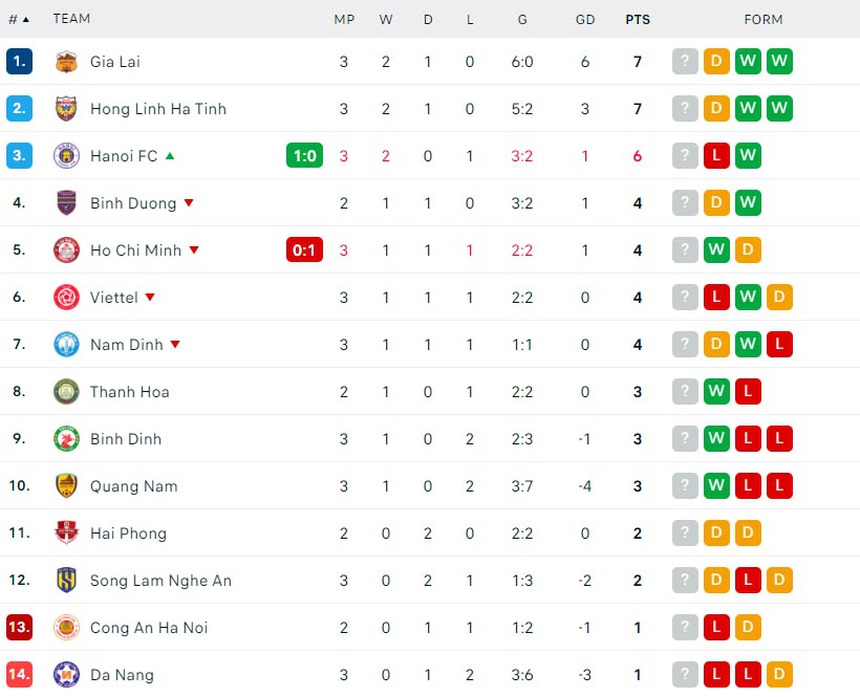
Task: Click Gia Lai's upcoming match question badge
Action: 685,61
